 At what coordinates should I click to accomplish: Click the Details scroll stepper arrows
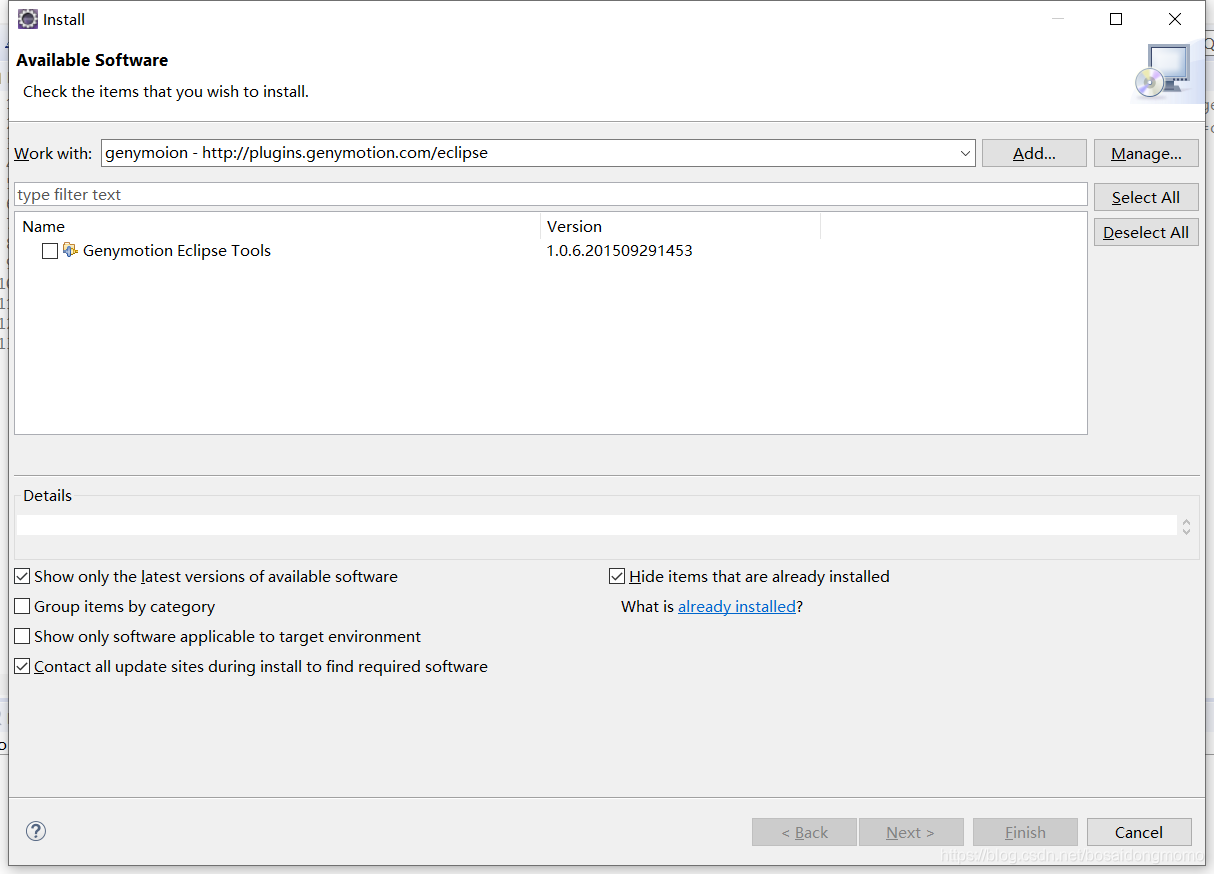point(1186,525)
